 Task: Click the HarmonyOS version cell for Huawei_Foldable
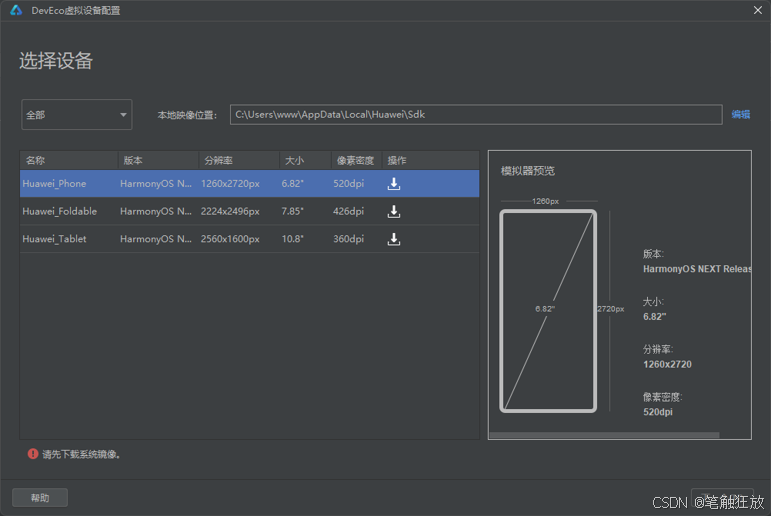(x=156, y=211)
